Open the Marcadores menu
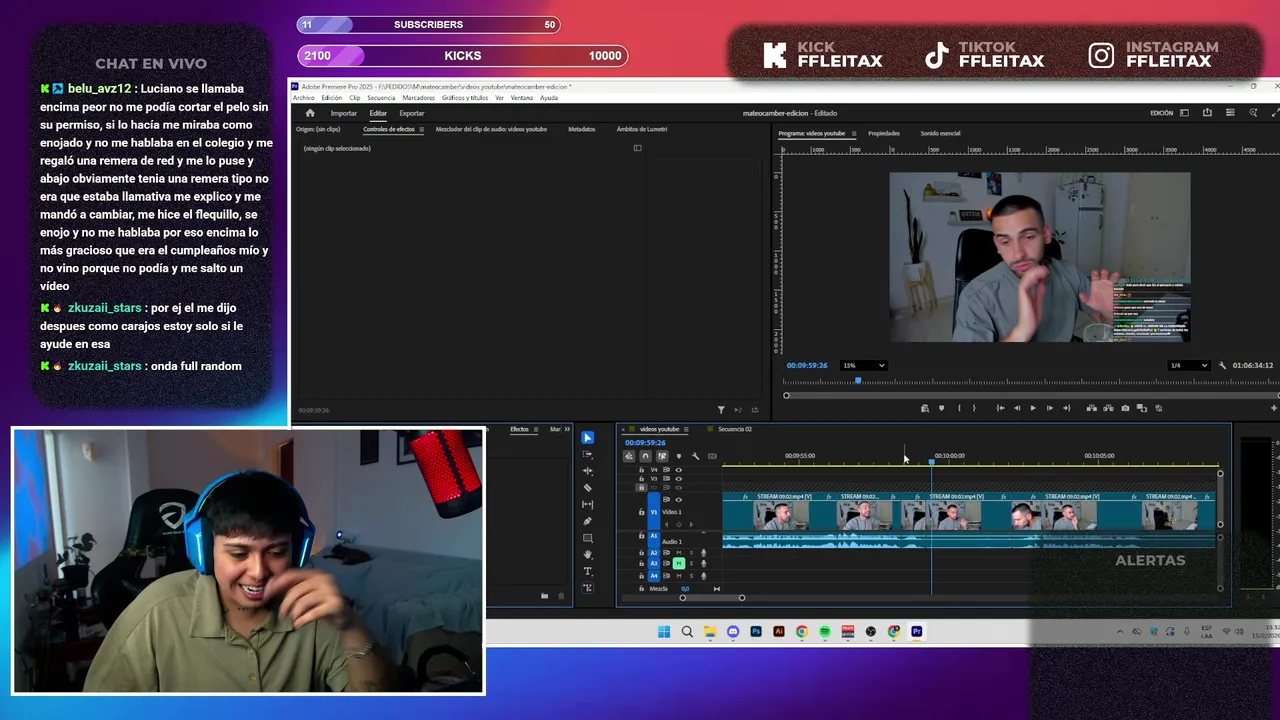Viewport: 1280px width, 720px height. point(419,98)
